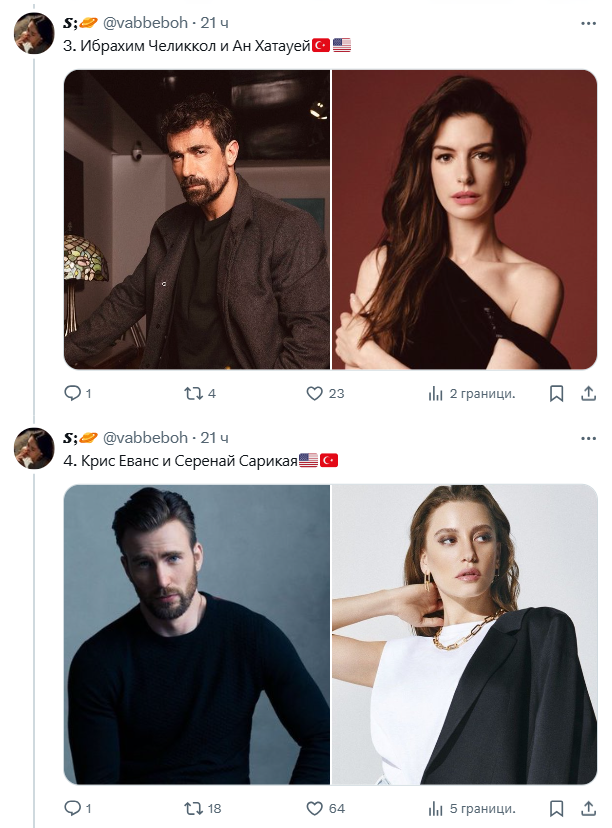612x828 pixels.
Task: Like the tweet with 23 likes
Action: [315, 393]
